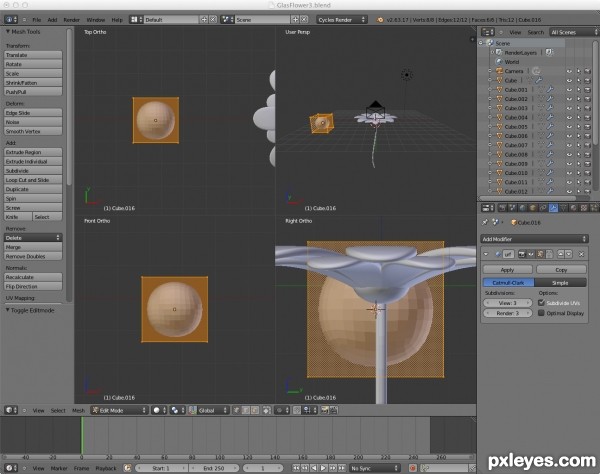The width and height of the screenshot is (600, 474).
Task: Click the red auto-keyframe record button
Action: click(x=412, y=468)
